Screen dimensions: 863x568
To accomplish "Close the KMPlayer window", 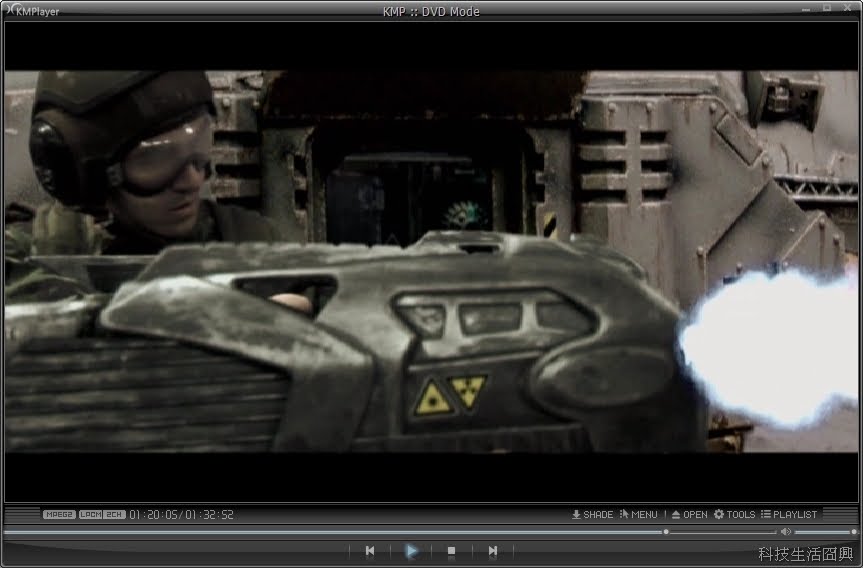I will [x=848, y=8].
